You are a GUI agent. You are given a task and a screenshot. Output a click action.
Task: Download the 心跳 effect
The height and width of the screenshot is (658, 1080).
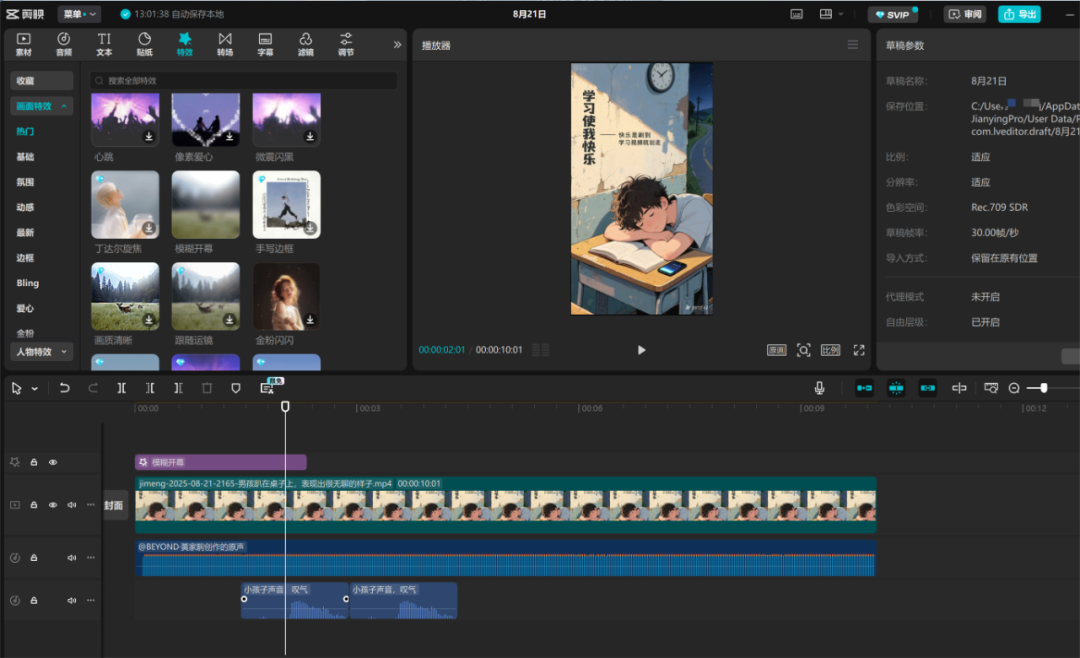(149, 136)
